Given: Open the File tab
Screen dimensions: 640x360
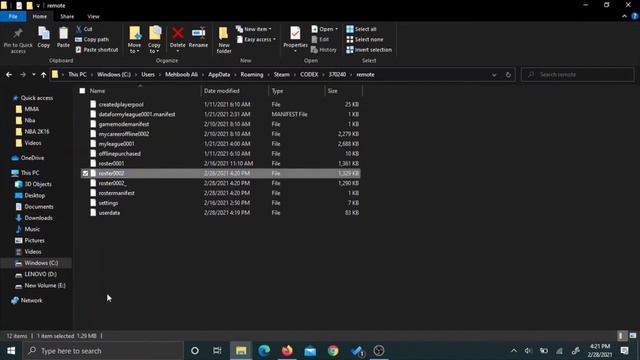Looking at the screenshot, I should pos(13,16).
